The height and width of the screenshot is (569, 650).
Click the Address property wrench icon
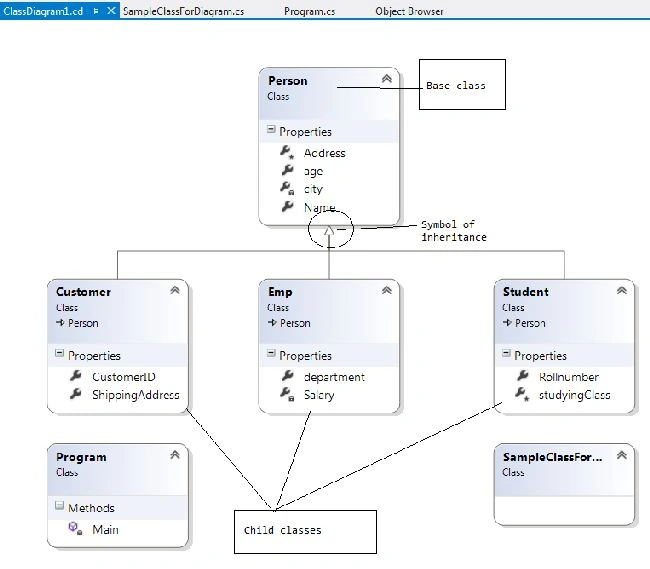(287, 152)
